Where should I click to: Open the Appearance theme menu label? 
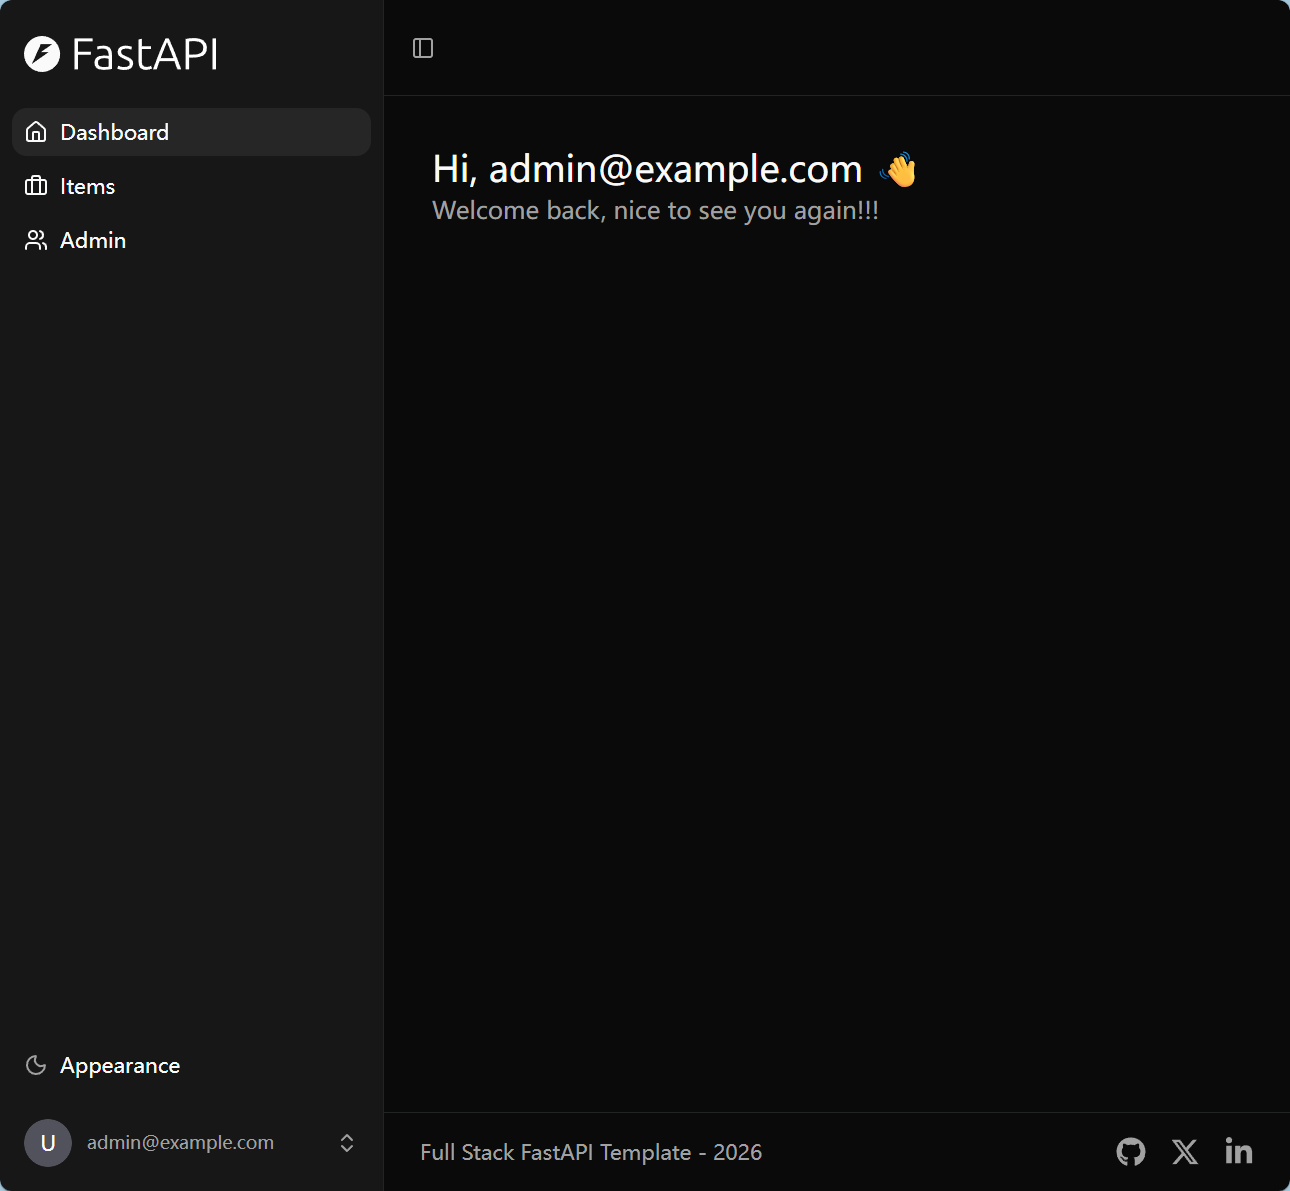coord(120,1065)
